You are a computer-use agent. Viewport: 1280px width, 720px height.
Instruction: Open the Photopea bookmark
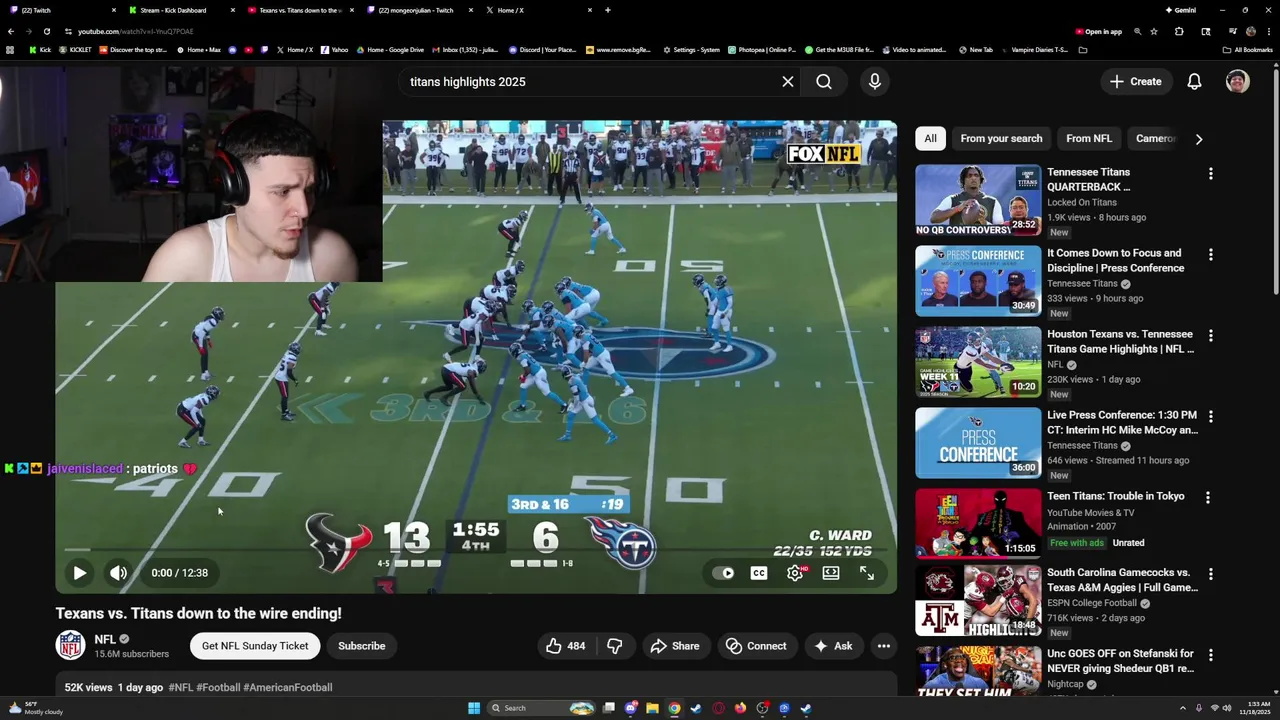pyautogui.click(x=762, y=50)
